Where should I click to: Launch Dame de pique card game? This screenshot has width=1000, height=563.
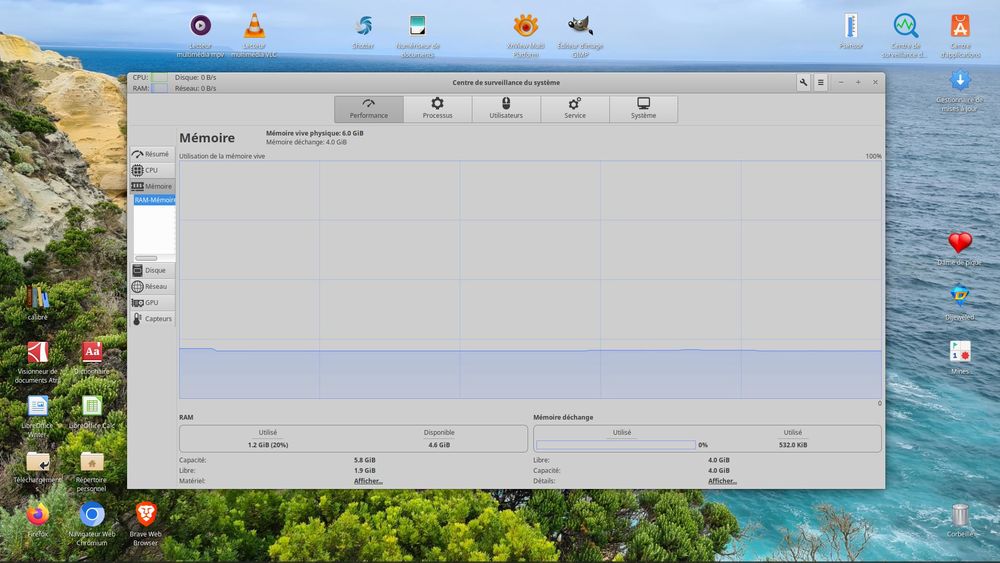click(x=959, y=249)
